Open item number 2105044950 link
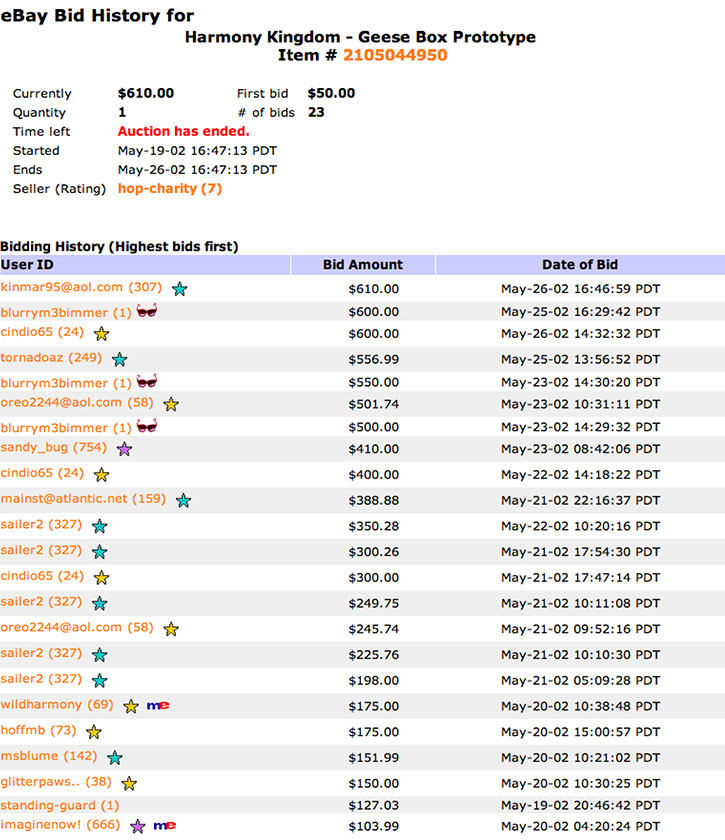 (x=395, y=55)
